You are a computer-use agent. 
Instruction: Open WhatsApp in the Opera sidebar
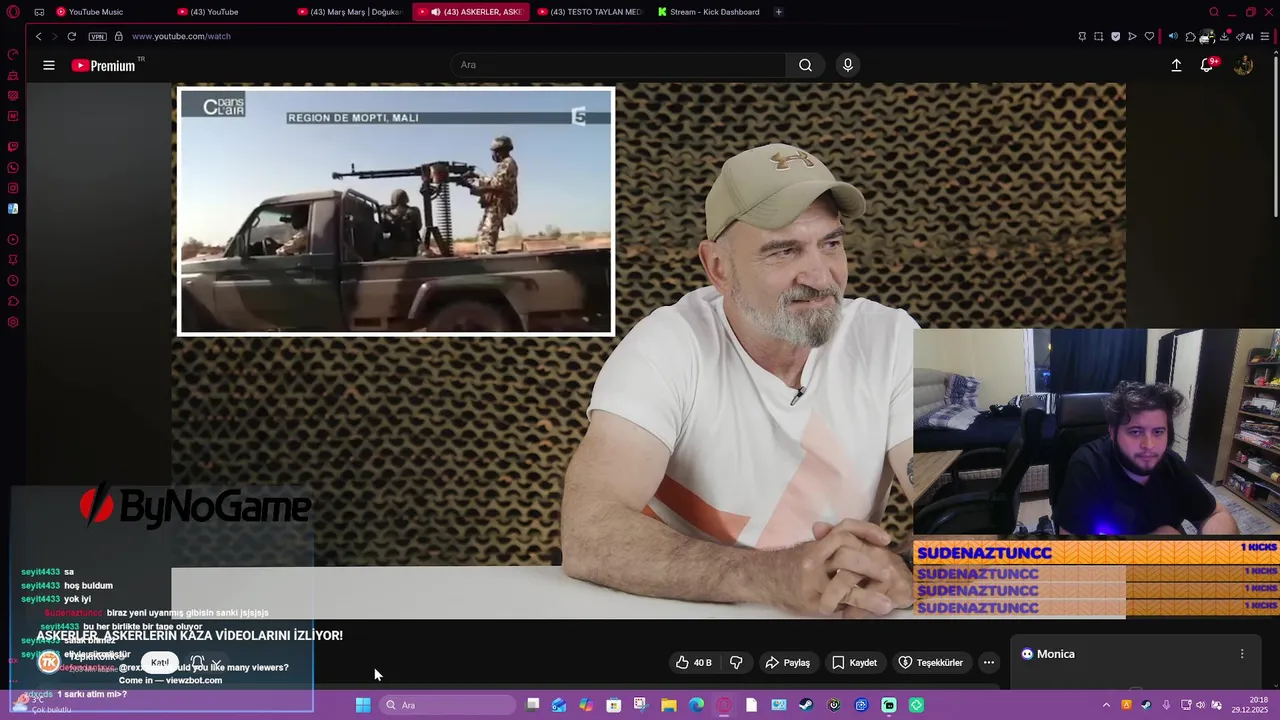pos(13,167)
